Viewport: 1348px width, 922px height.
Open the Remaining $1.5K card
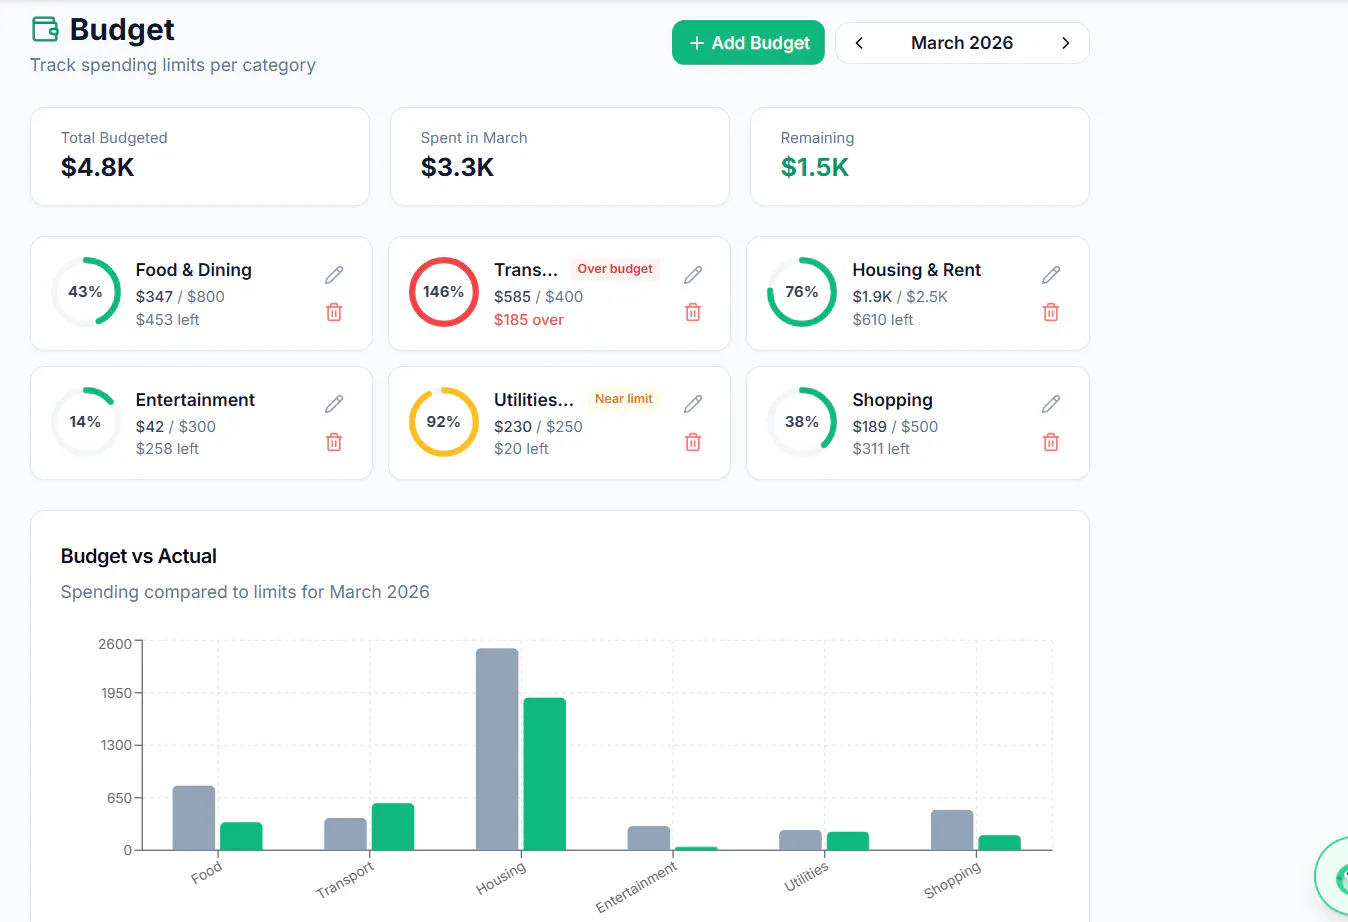point(920,157)
